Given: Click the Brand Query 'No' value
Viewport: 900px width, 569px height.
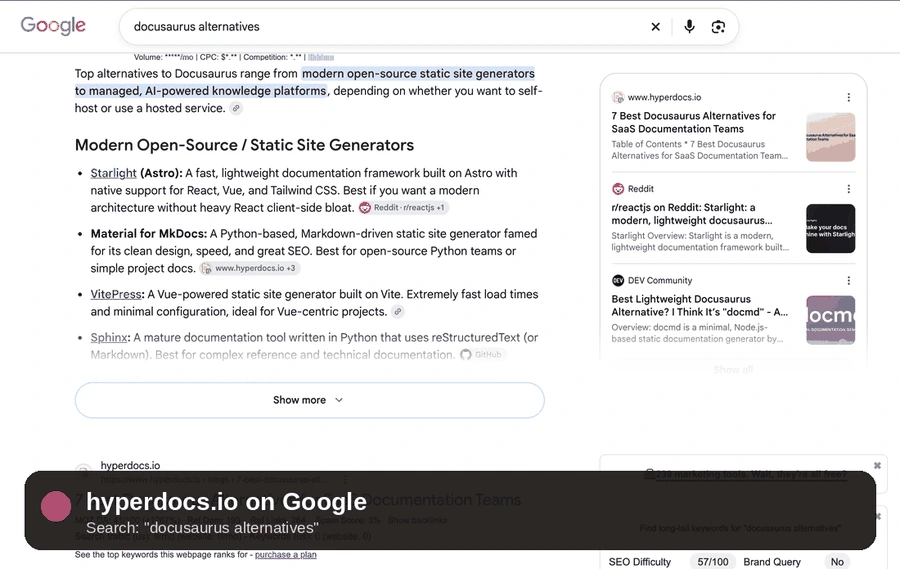Looking at the screenshot, I should click(837, 562).
